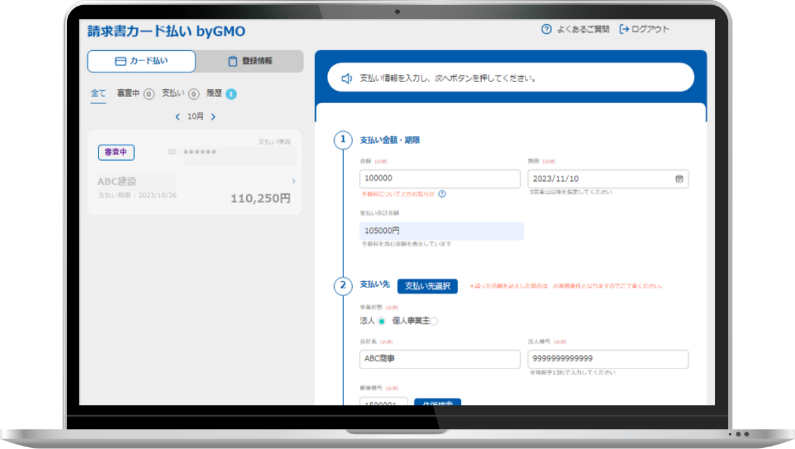Click the blue 履歴 count badge

pyautogui.click(x=231, y=94)
